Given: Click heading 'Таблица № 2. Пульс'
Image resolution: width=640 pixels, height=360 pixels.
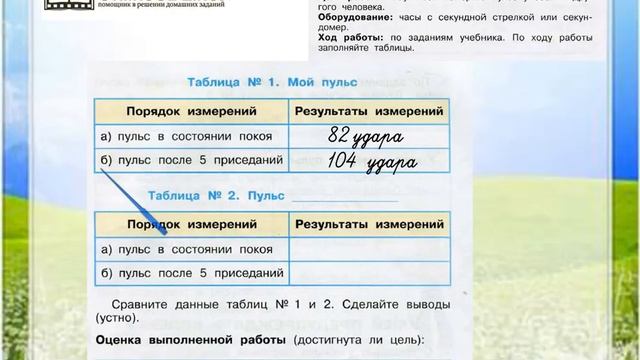Looking at the screenshot, I should [216, 196].
